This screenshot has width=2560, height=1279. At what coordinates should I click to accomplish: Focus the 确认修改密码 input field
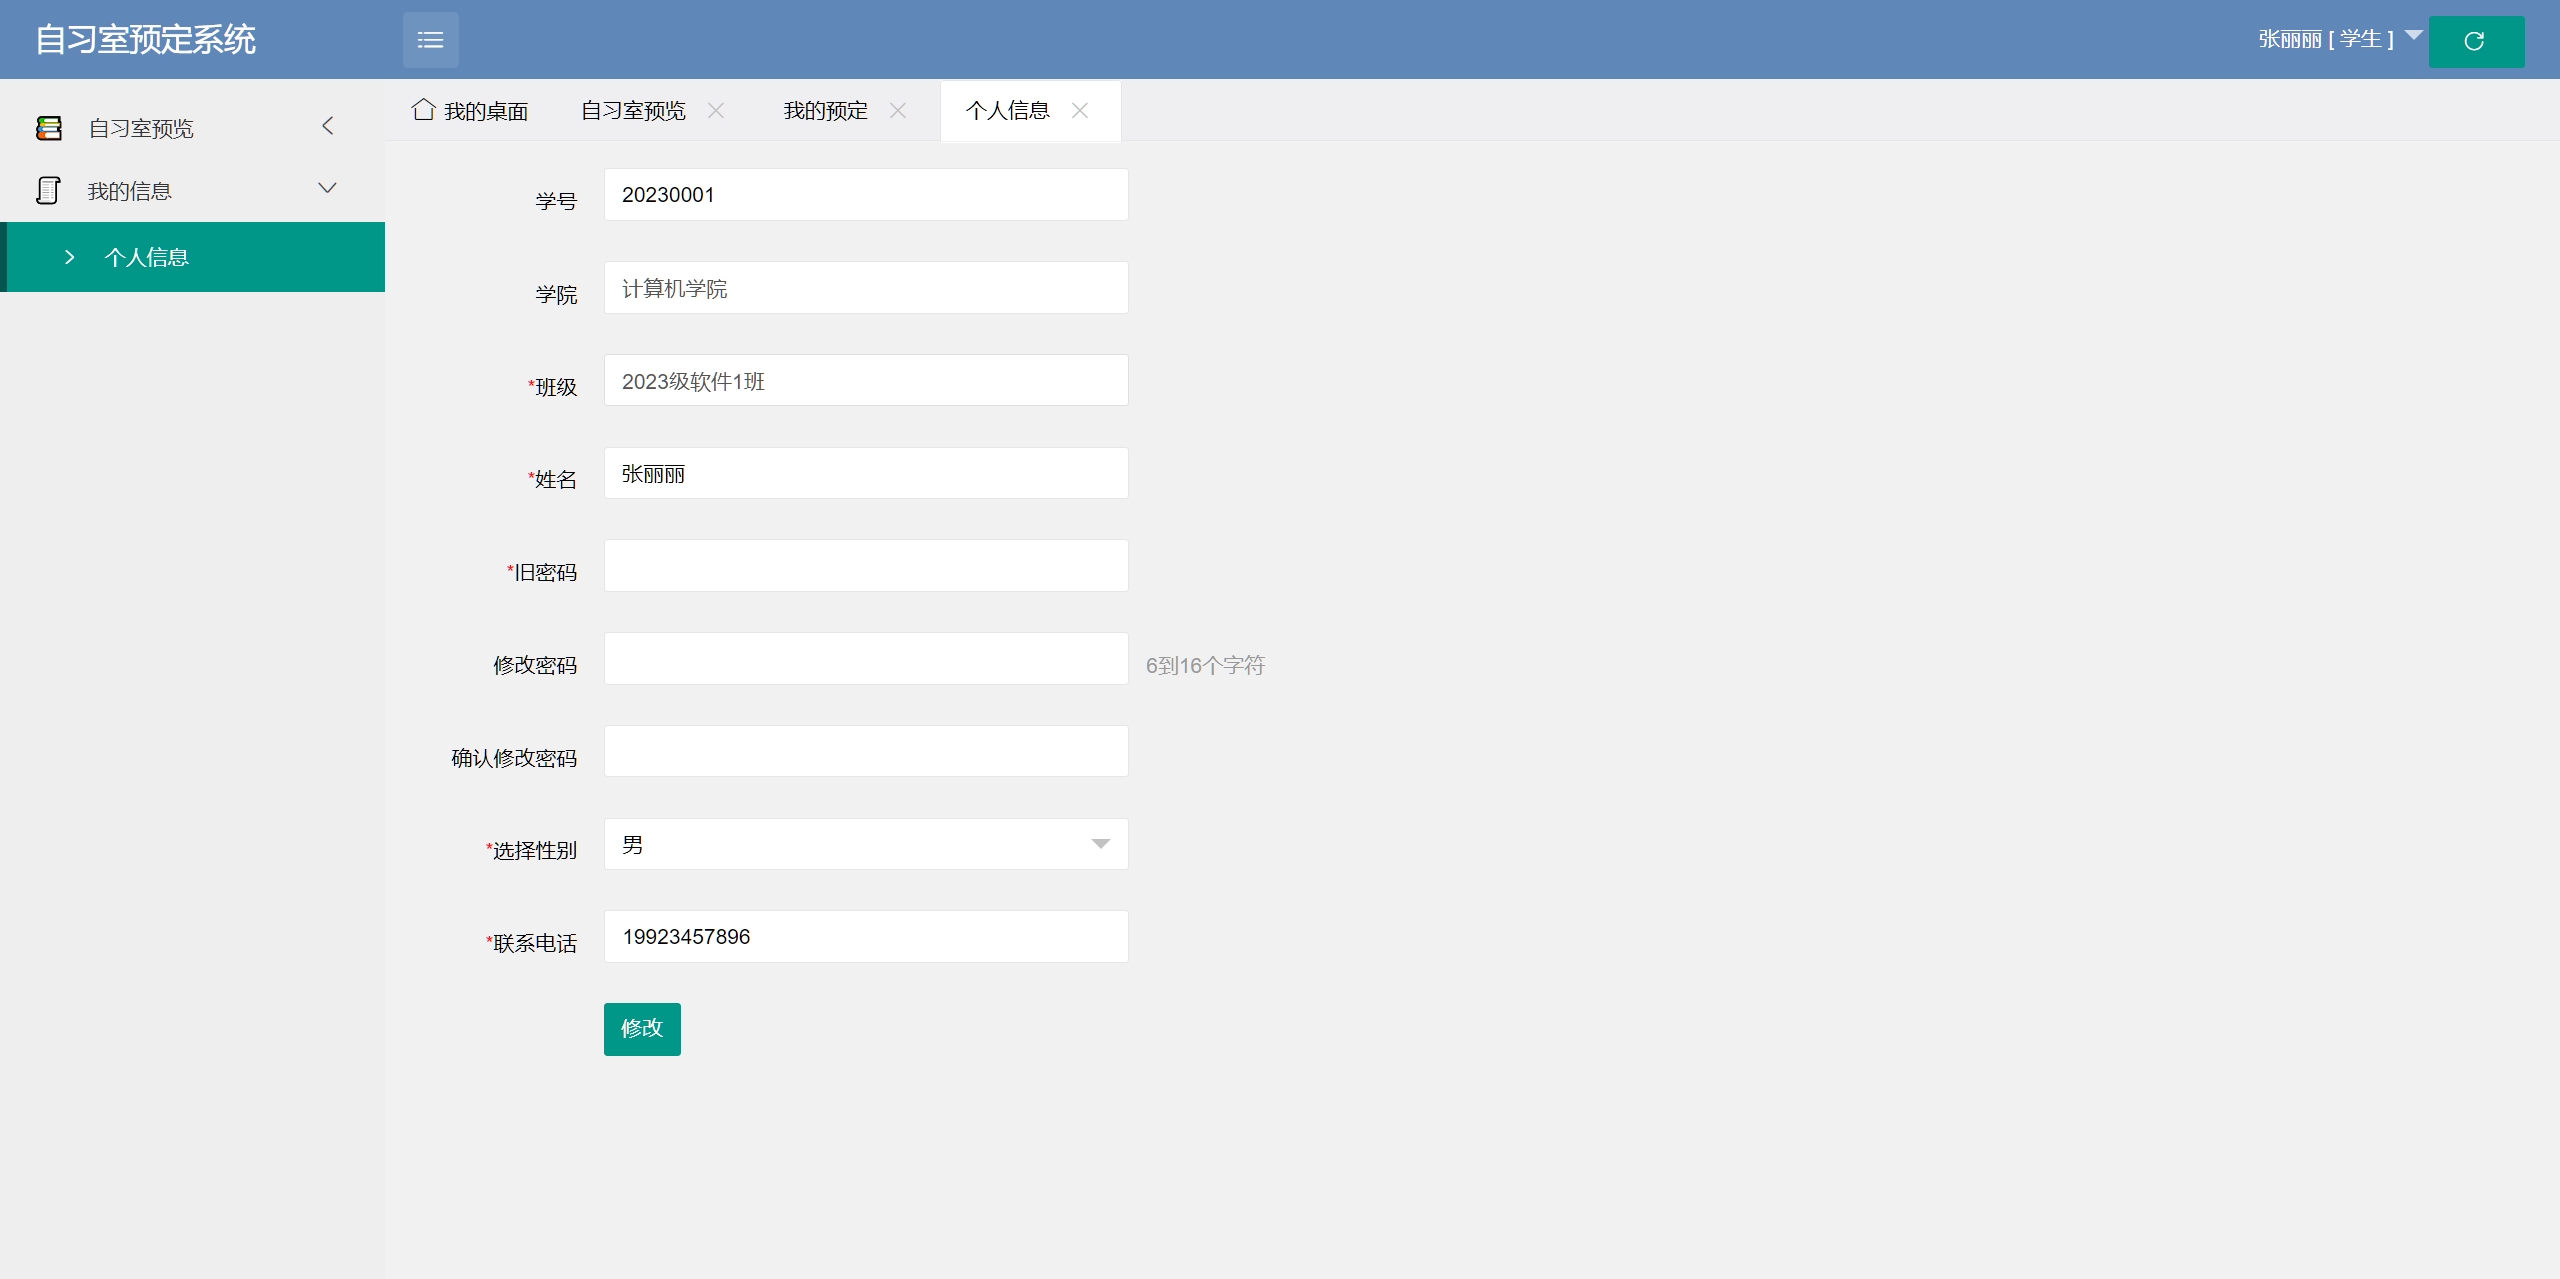click(866, 751)
